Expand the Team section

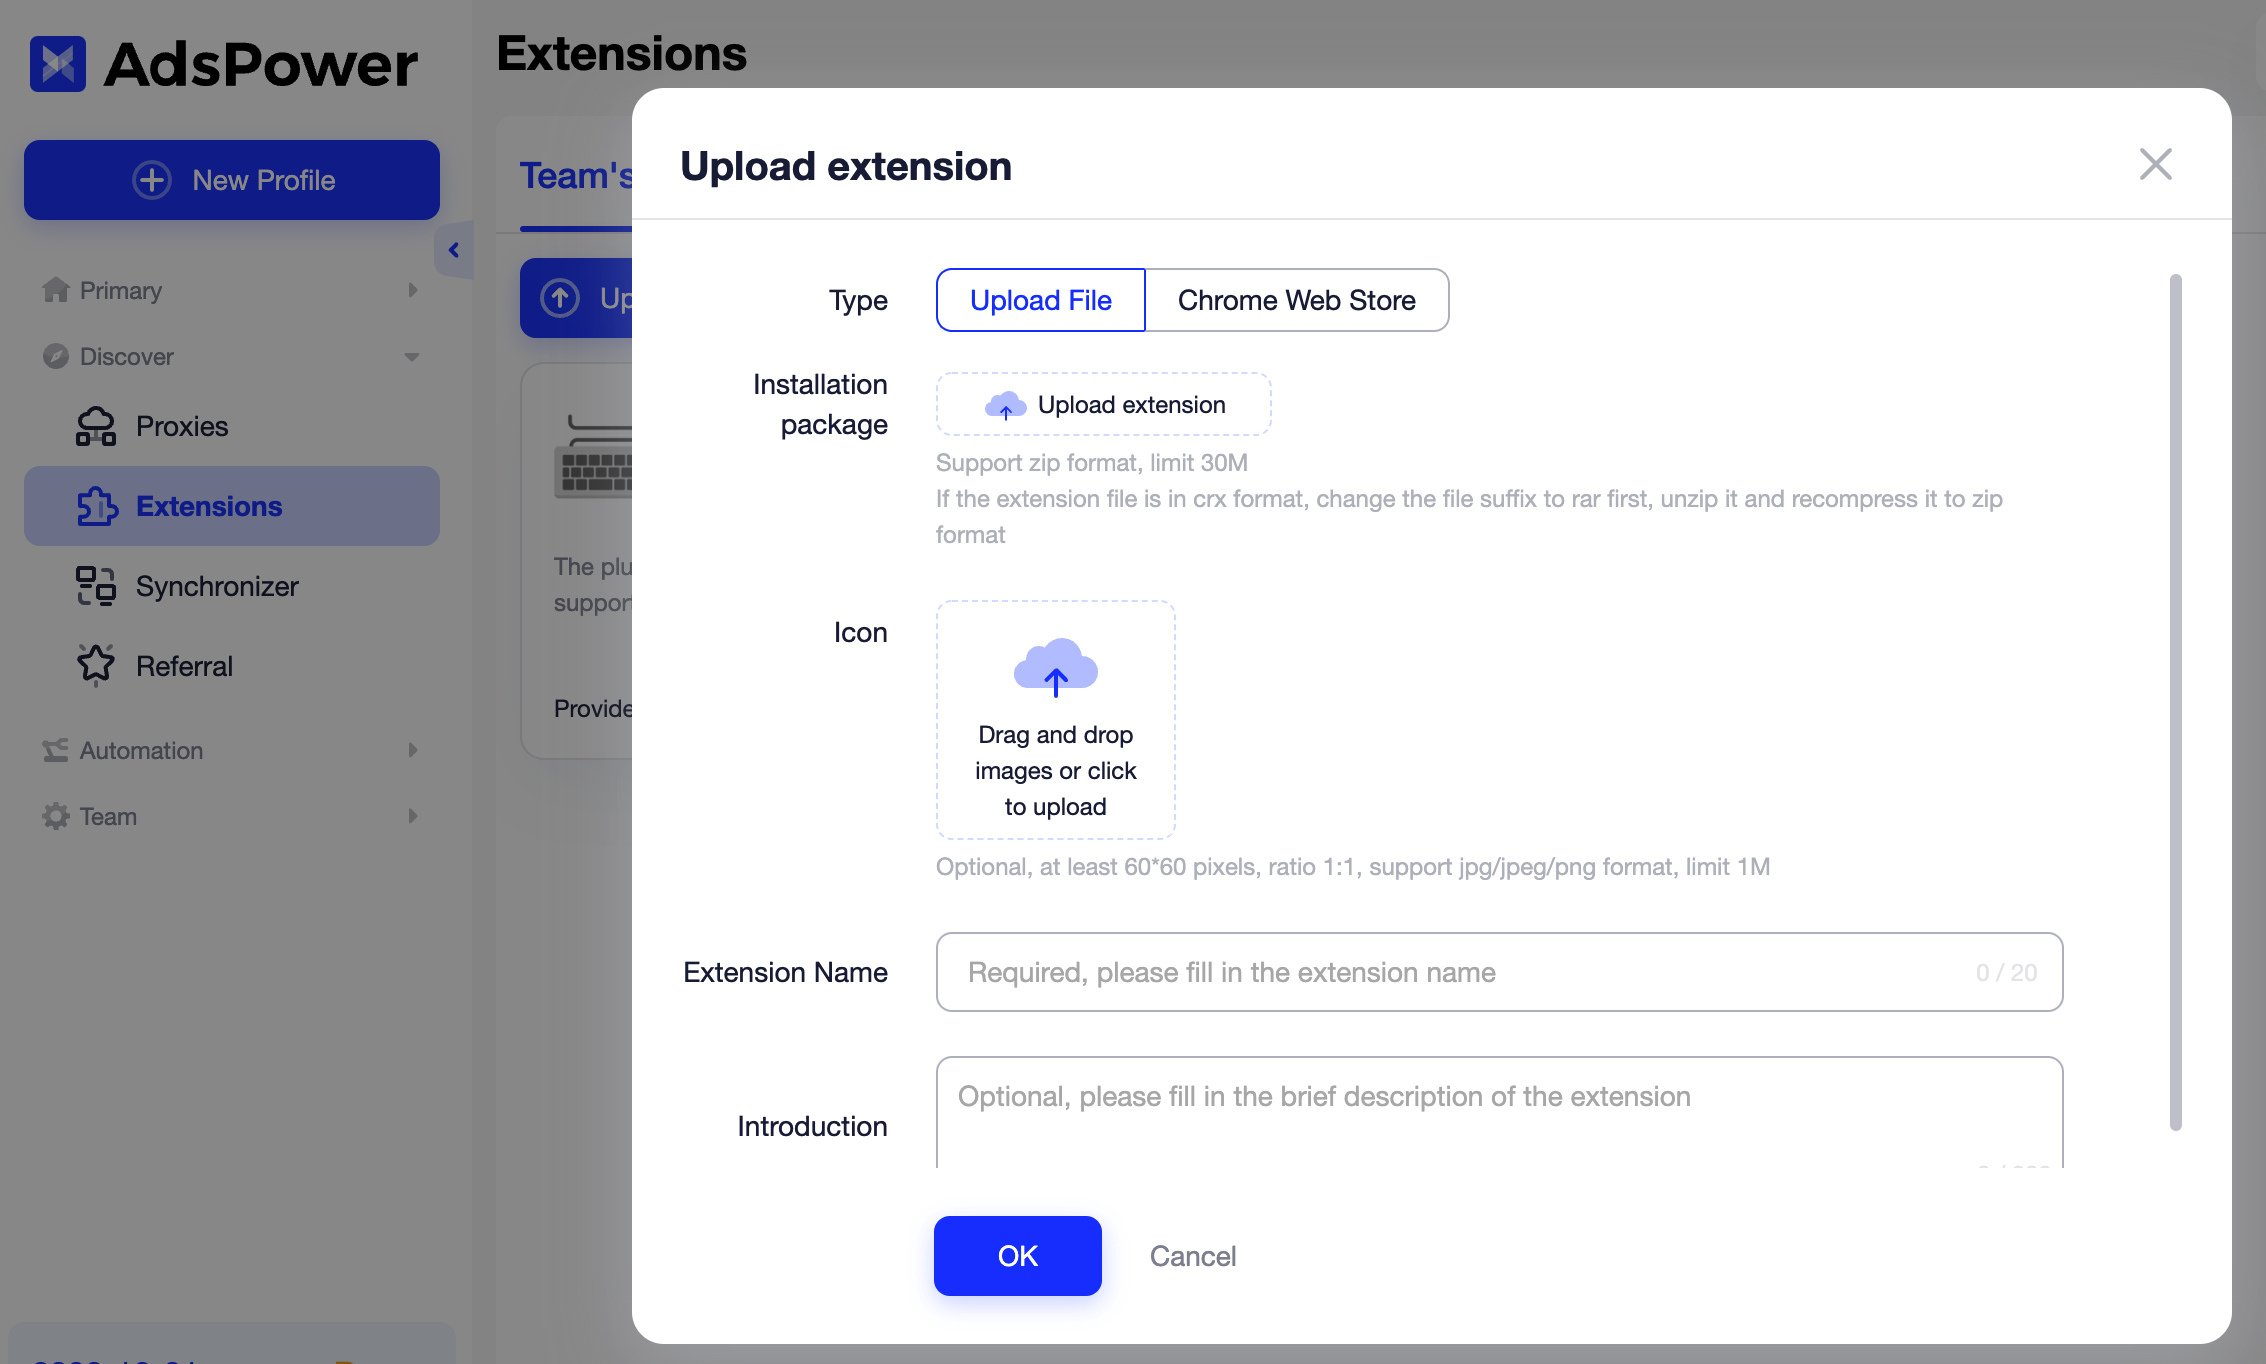pyautogui.click(x=412, y=816)
